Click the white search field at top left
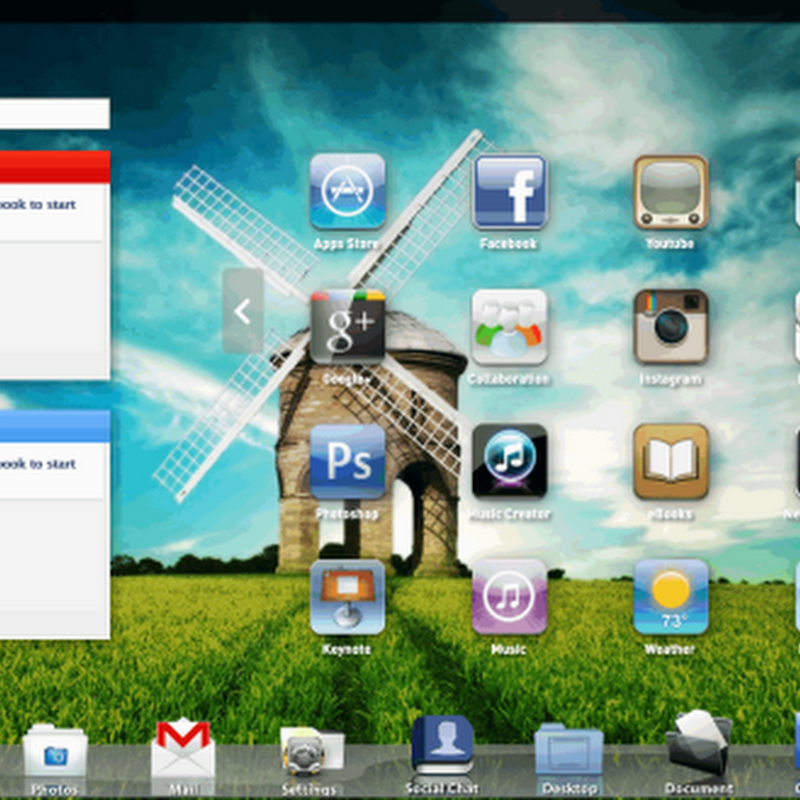This screenshot has width=800, height=800. click(55, 113)
